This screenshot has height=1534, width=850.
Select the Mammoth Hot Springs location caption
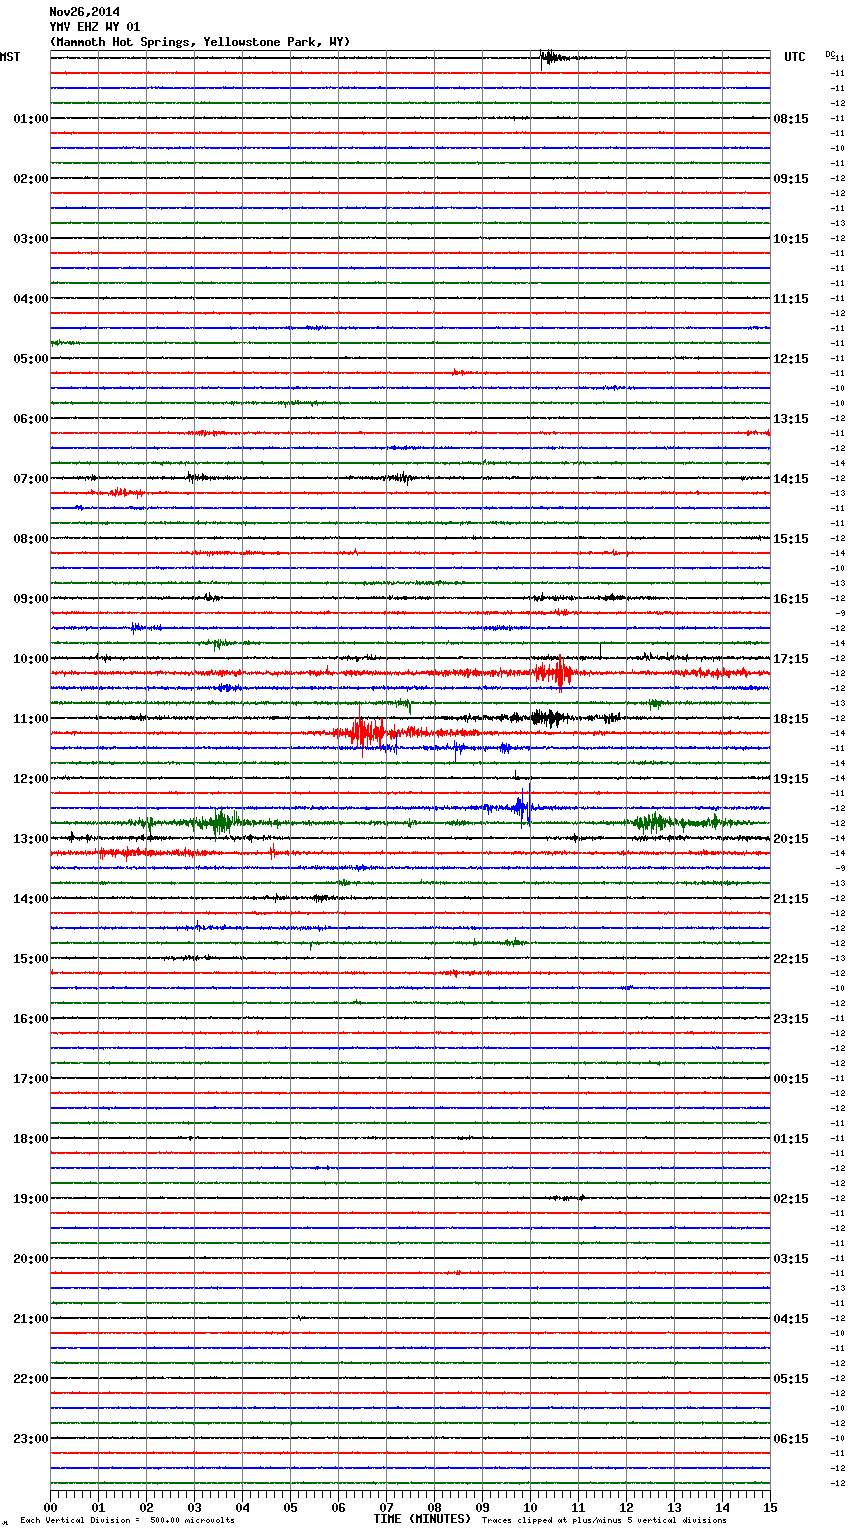click(200, 42)
